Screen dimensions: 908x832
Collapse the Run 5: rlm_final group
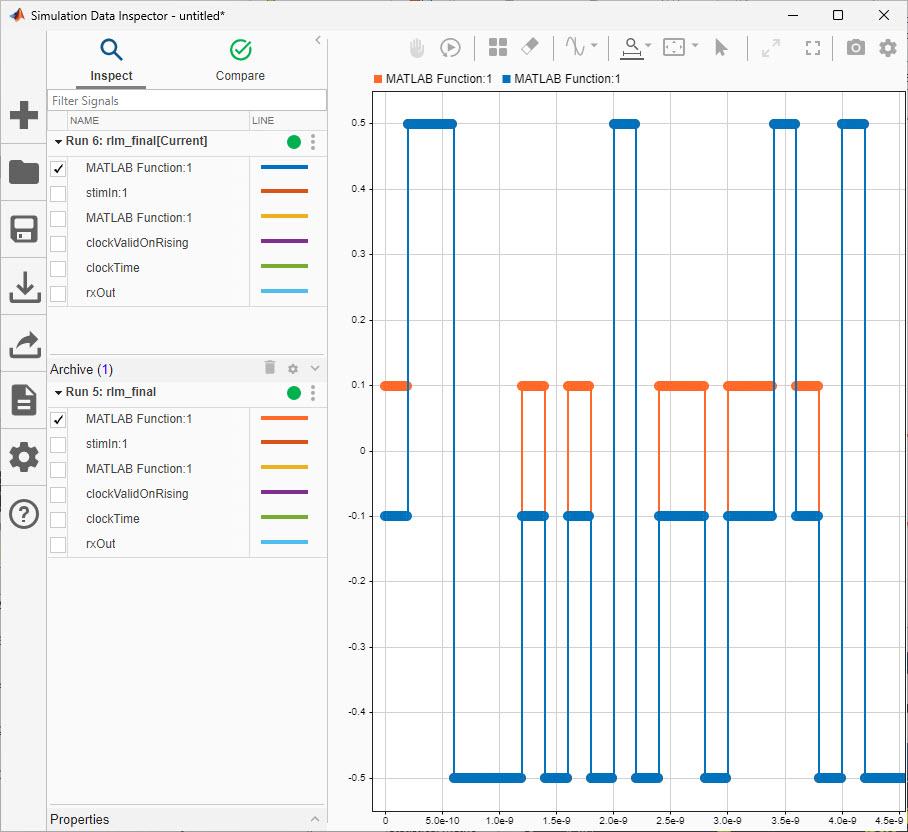58,393
